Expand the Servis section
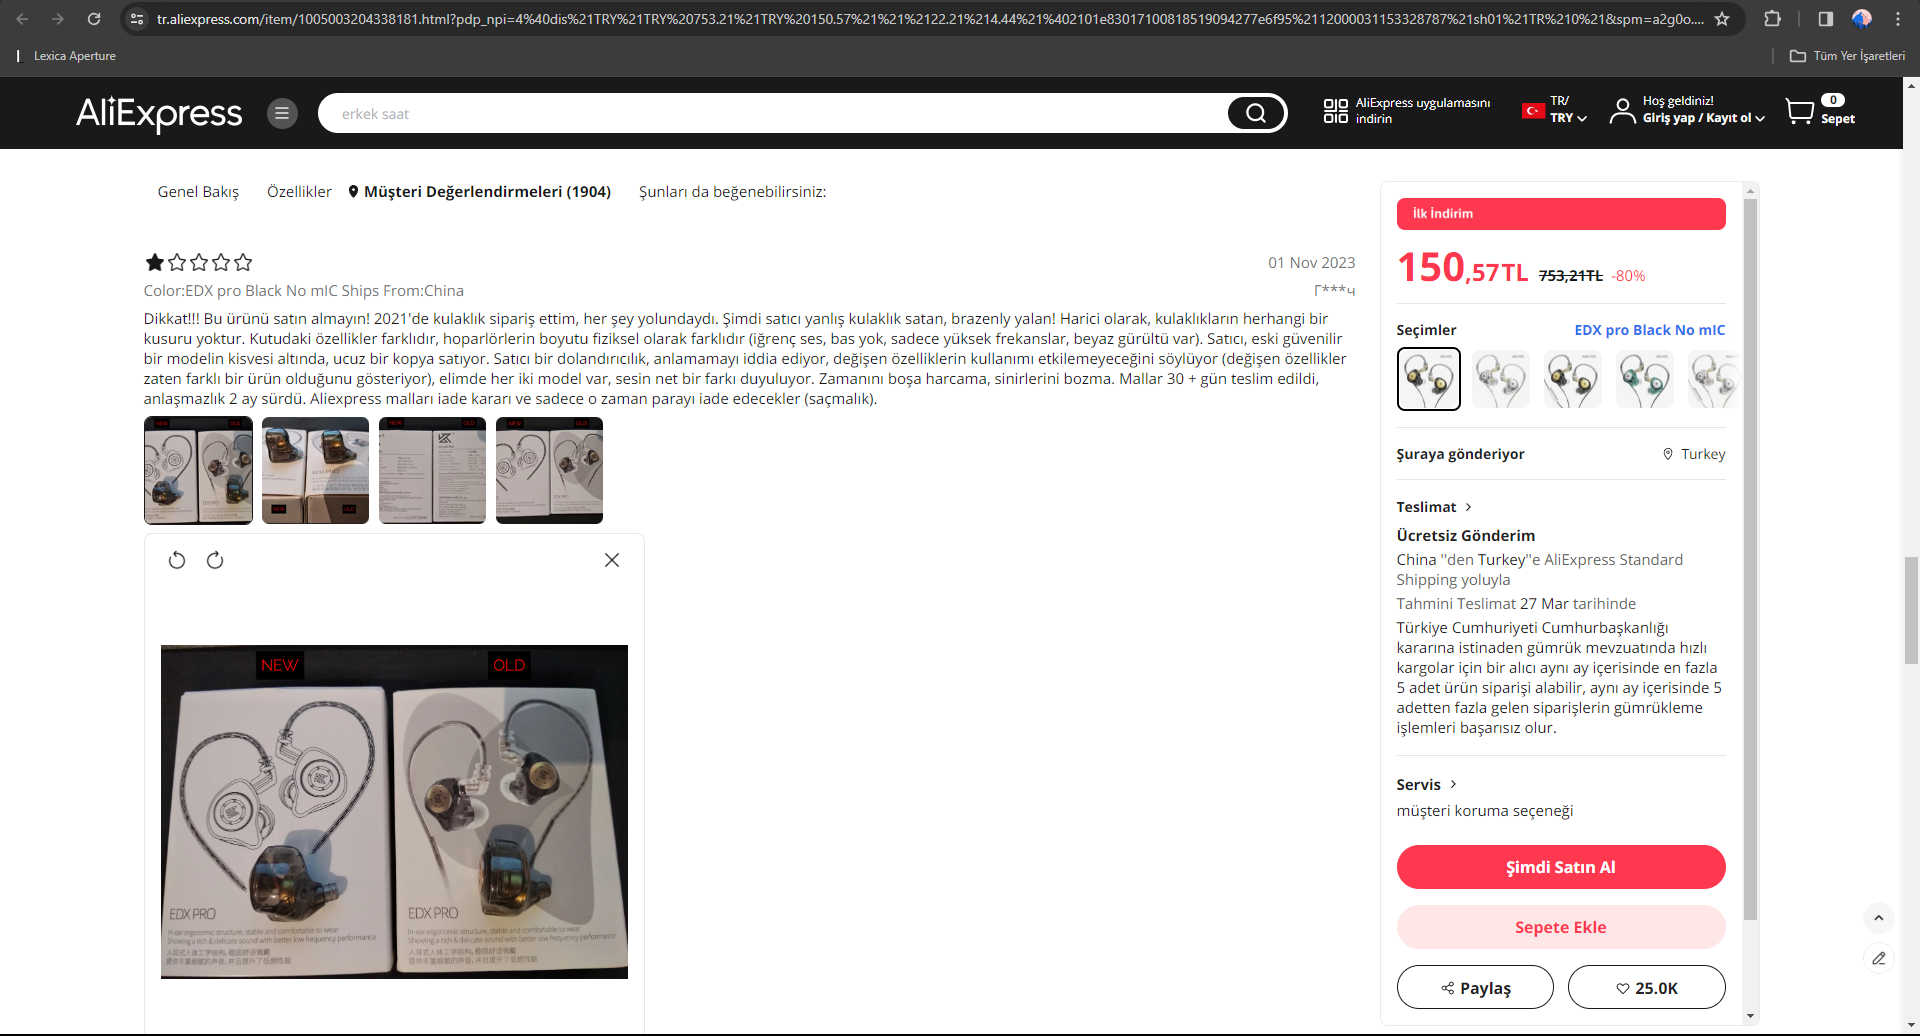Screen dimensions: 1920x1036 (x=1427, y=785)
